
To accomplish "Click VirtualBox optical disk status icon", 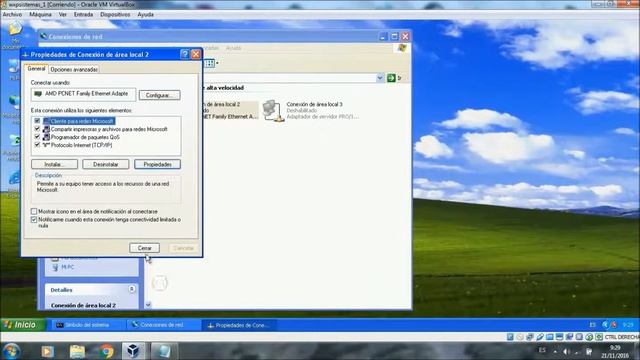I will (x=520, y=337).
